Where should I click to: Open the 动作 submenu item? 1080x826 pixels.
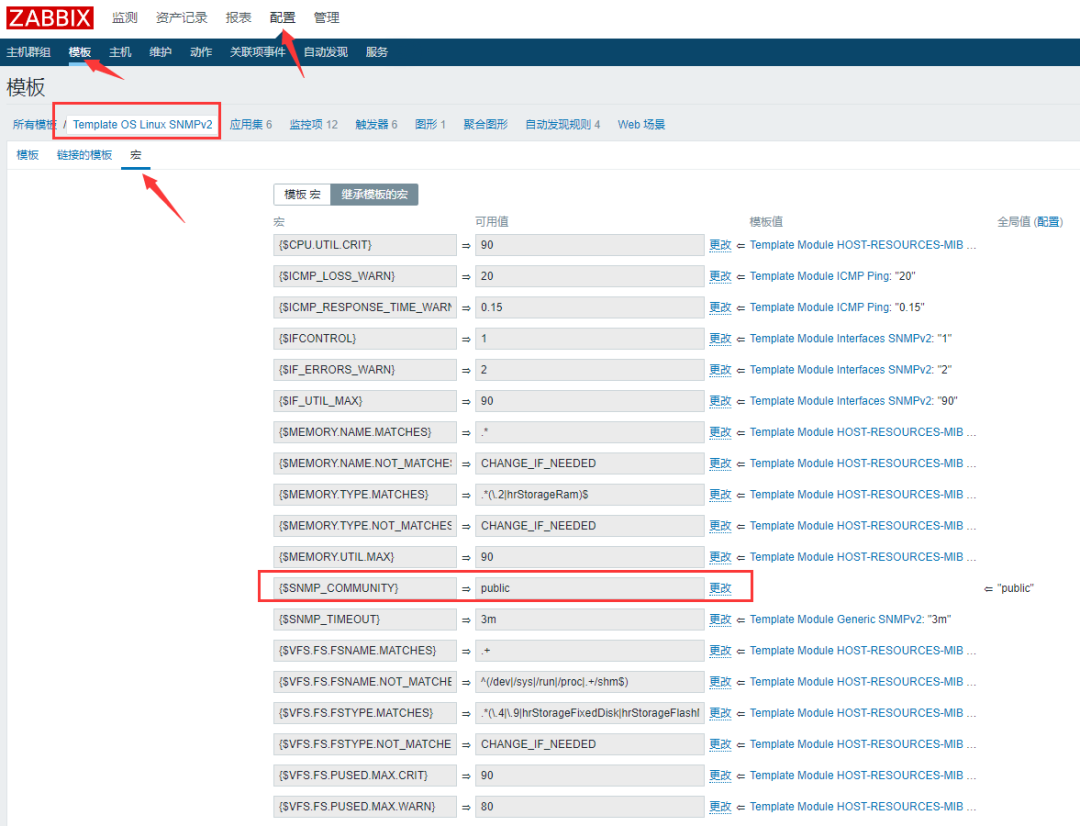201,52
